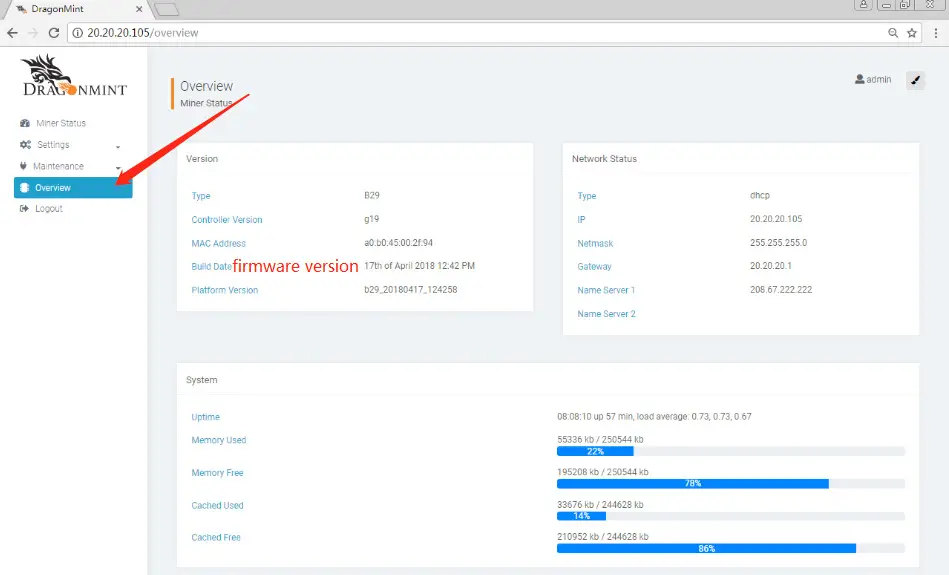949x575 pixels.
Task: Click the admin username label
Action: tap(878, 79)
